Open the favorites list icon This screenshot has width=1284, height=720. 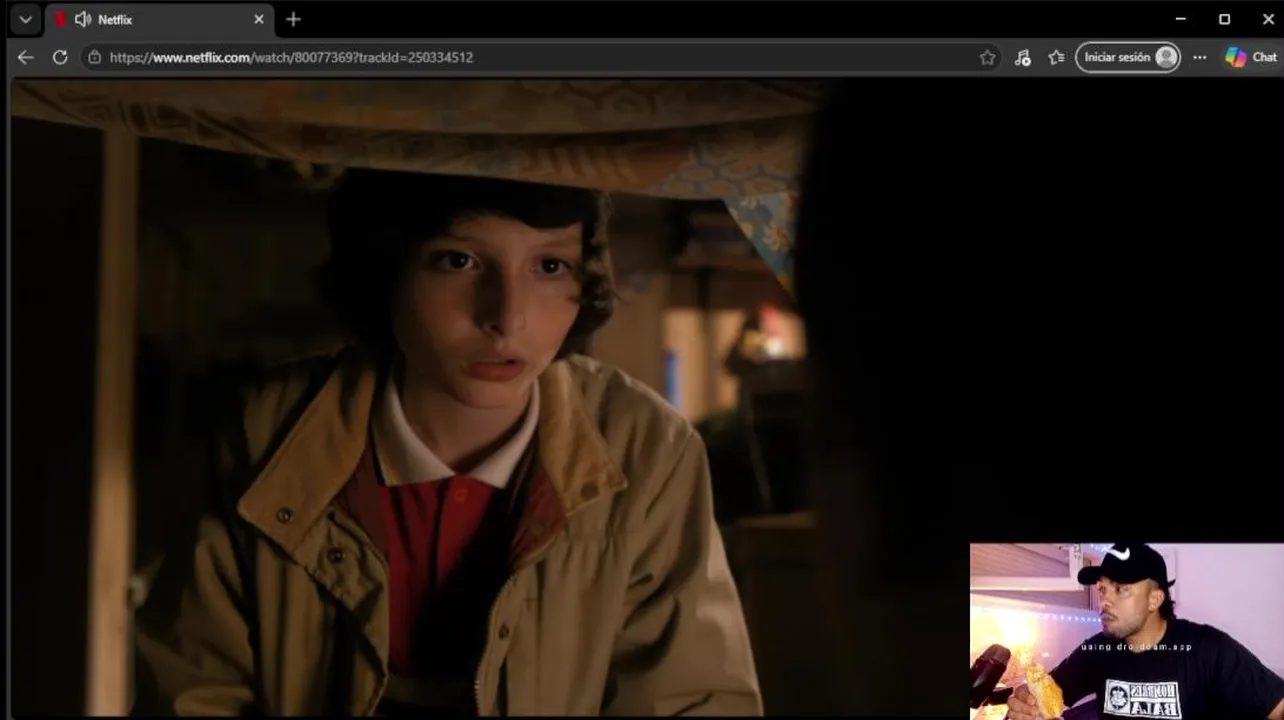1056,57
